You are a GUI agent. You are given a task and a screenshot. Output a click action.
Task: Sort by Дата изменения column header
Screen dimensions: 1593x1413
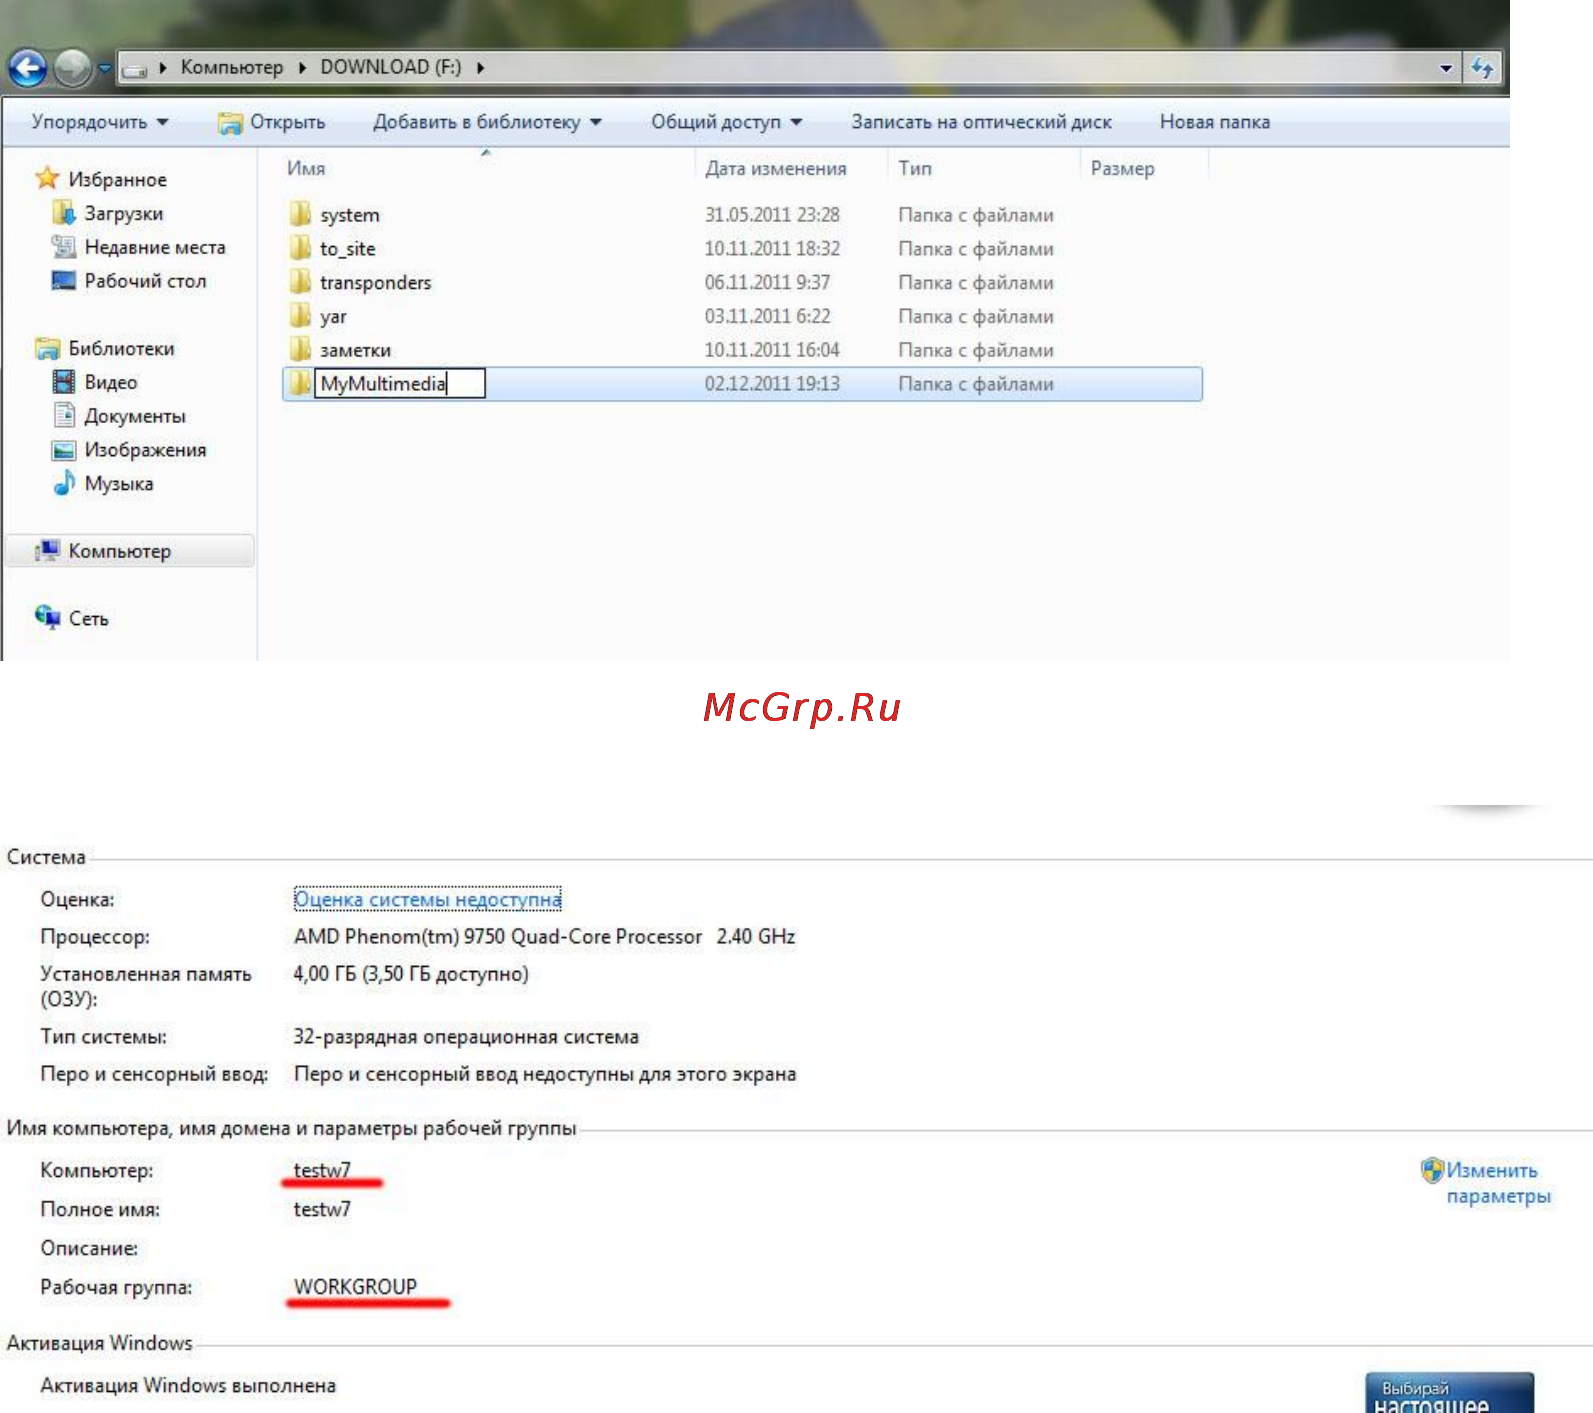(776, 168)
